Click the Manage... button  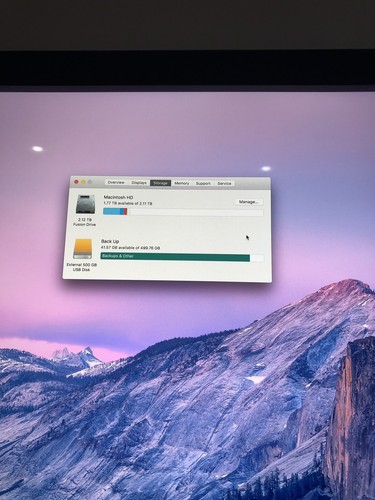[x=249, y=202]
